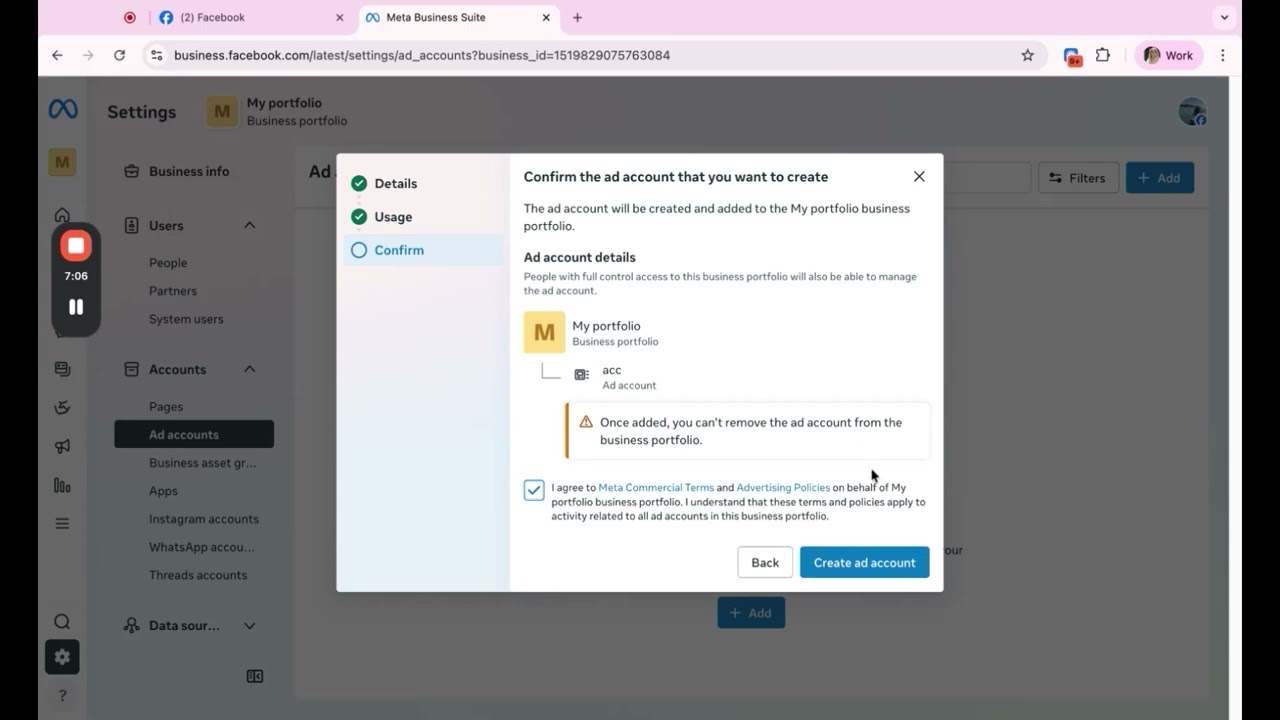This screenshot has height=720, width=1280.
Task: Open the content icon above the megaphone
Action: coord(62,407)
